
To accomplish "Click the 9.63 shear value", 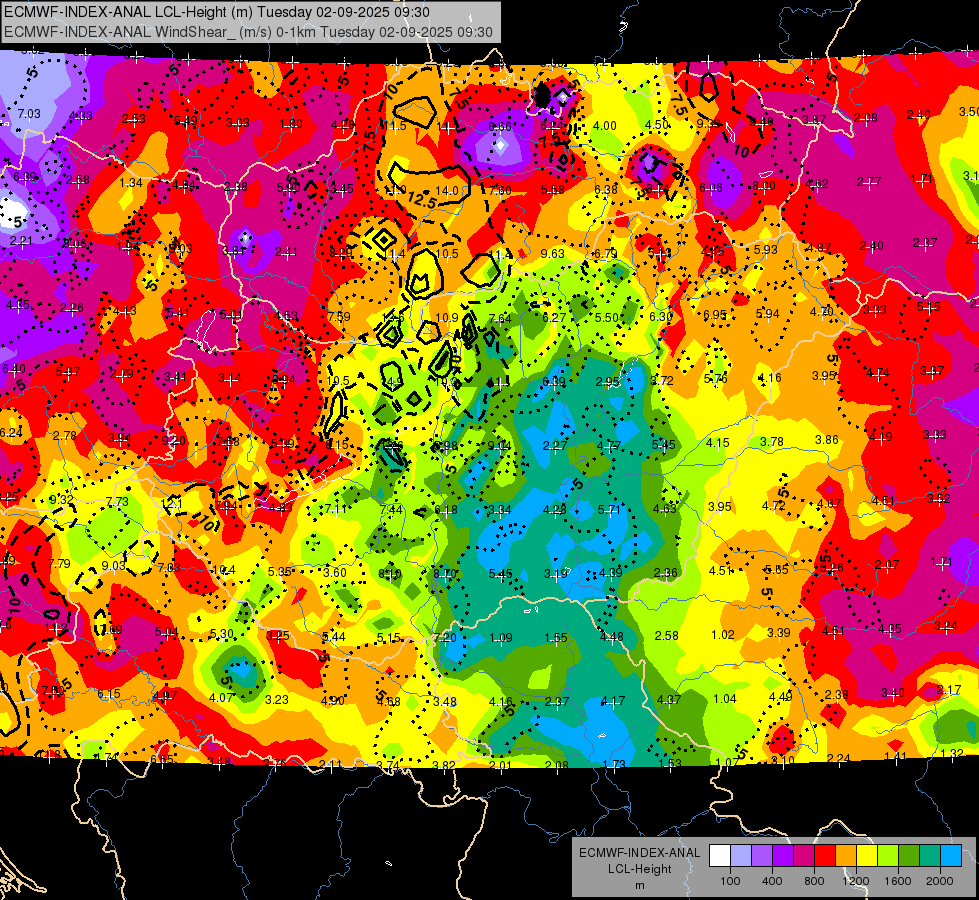I will click(553, 254).
